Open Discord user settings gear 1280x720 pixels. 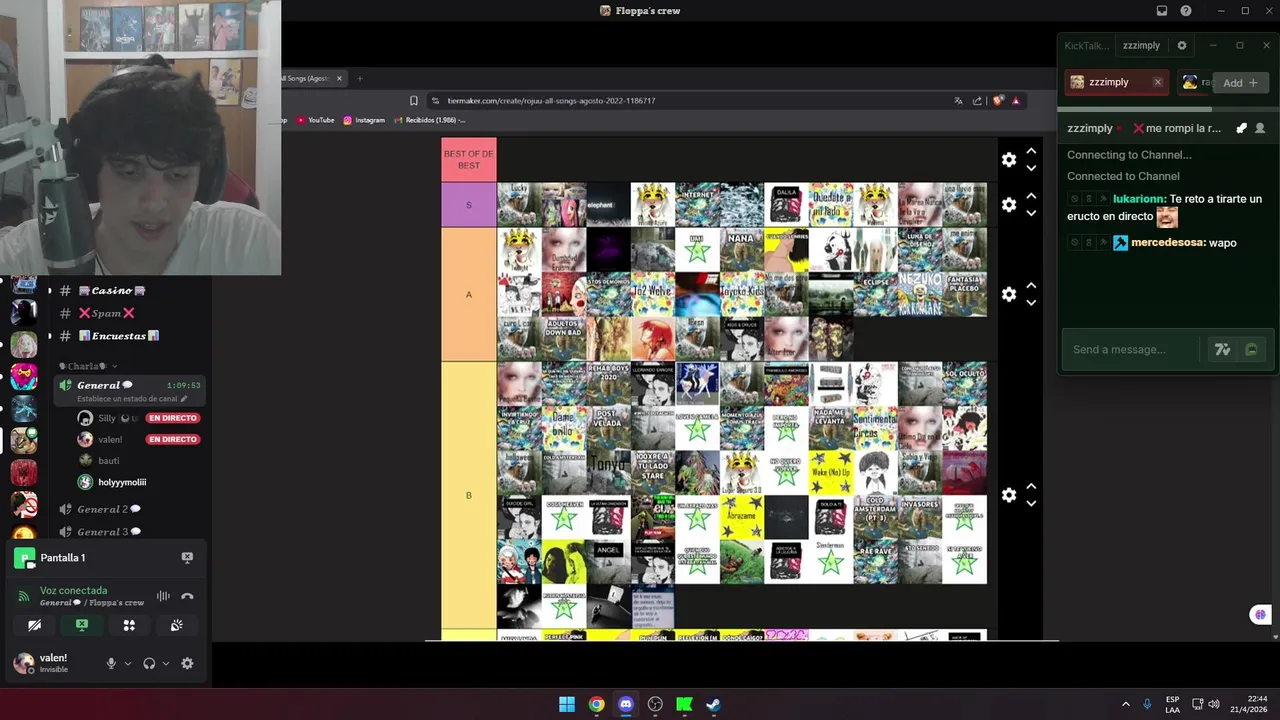tap(187, 663)
